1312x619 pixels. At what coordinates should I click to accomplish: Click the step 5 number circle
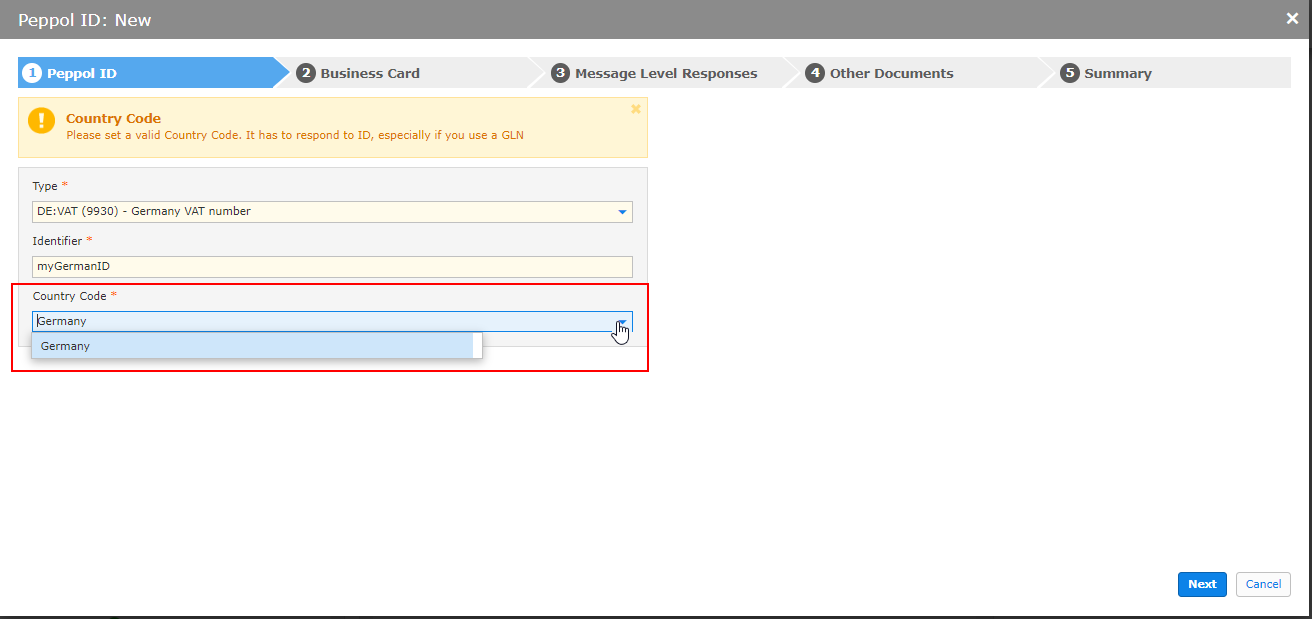(1070, 73)
